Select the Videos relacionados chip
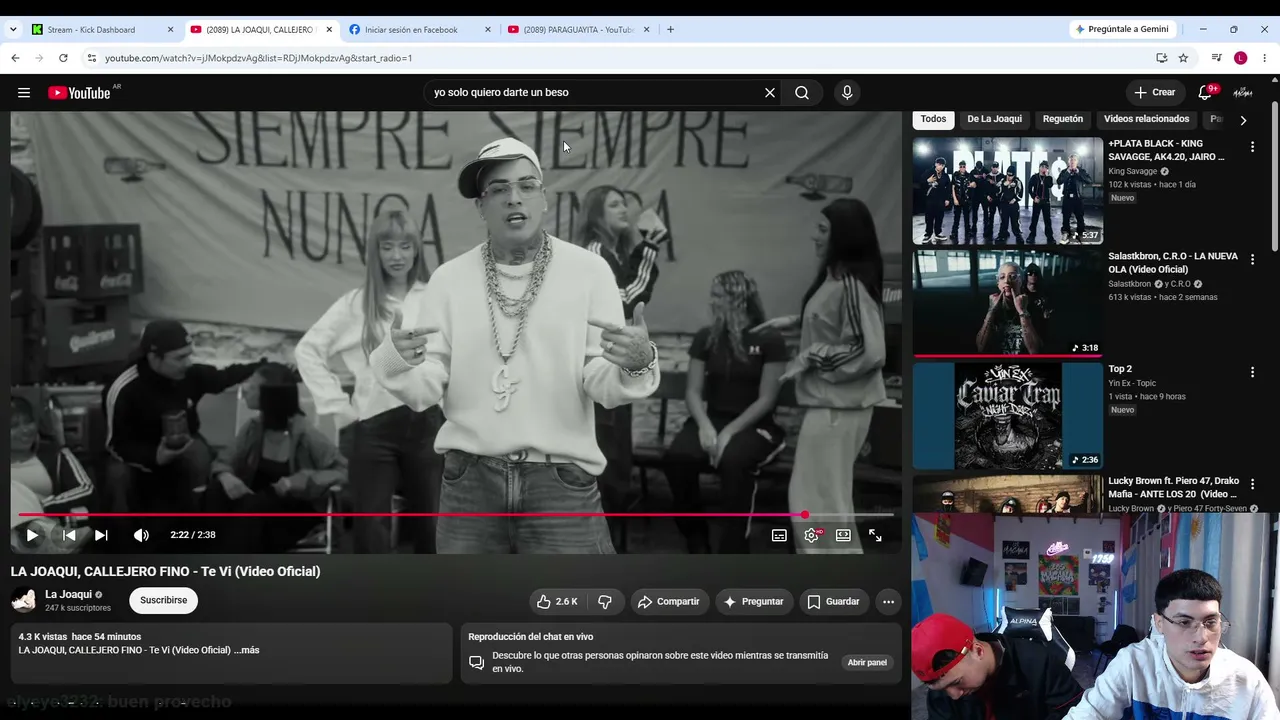The image size is (1280, 720). coord(1146,119)
